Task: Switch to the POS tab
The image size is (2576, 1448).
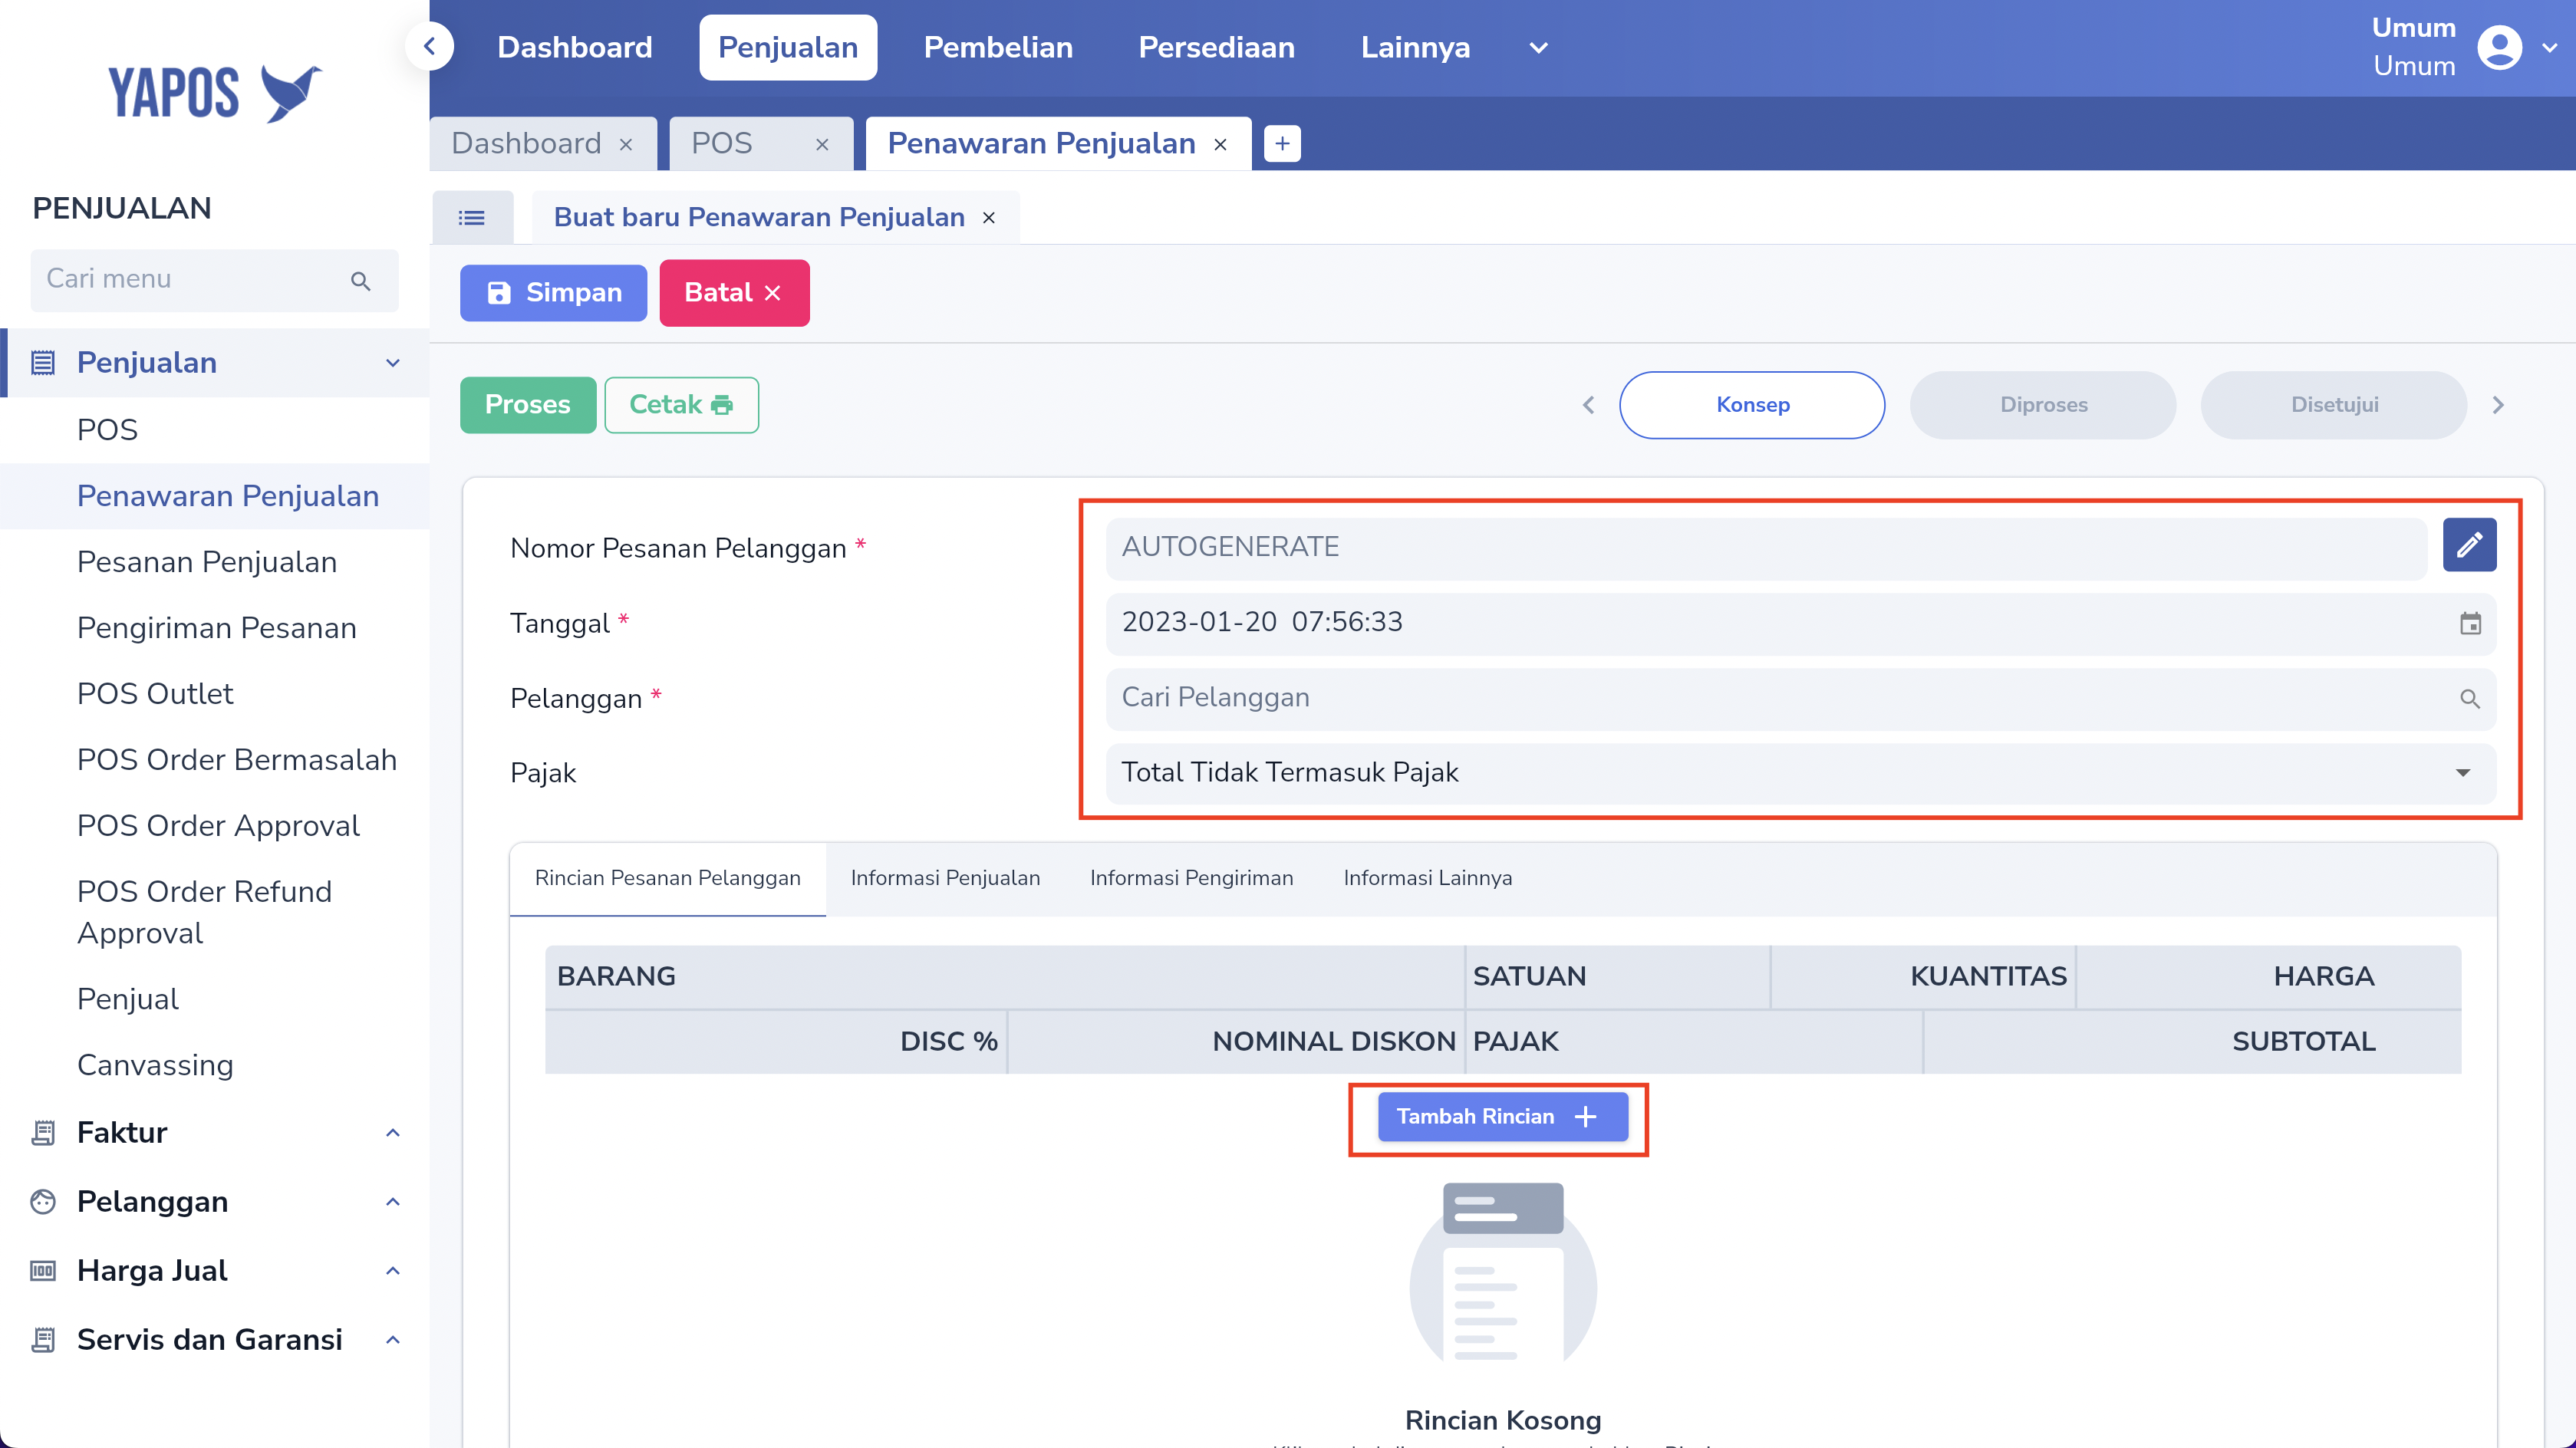Action: point(721,144)
